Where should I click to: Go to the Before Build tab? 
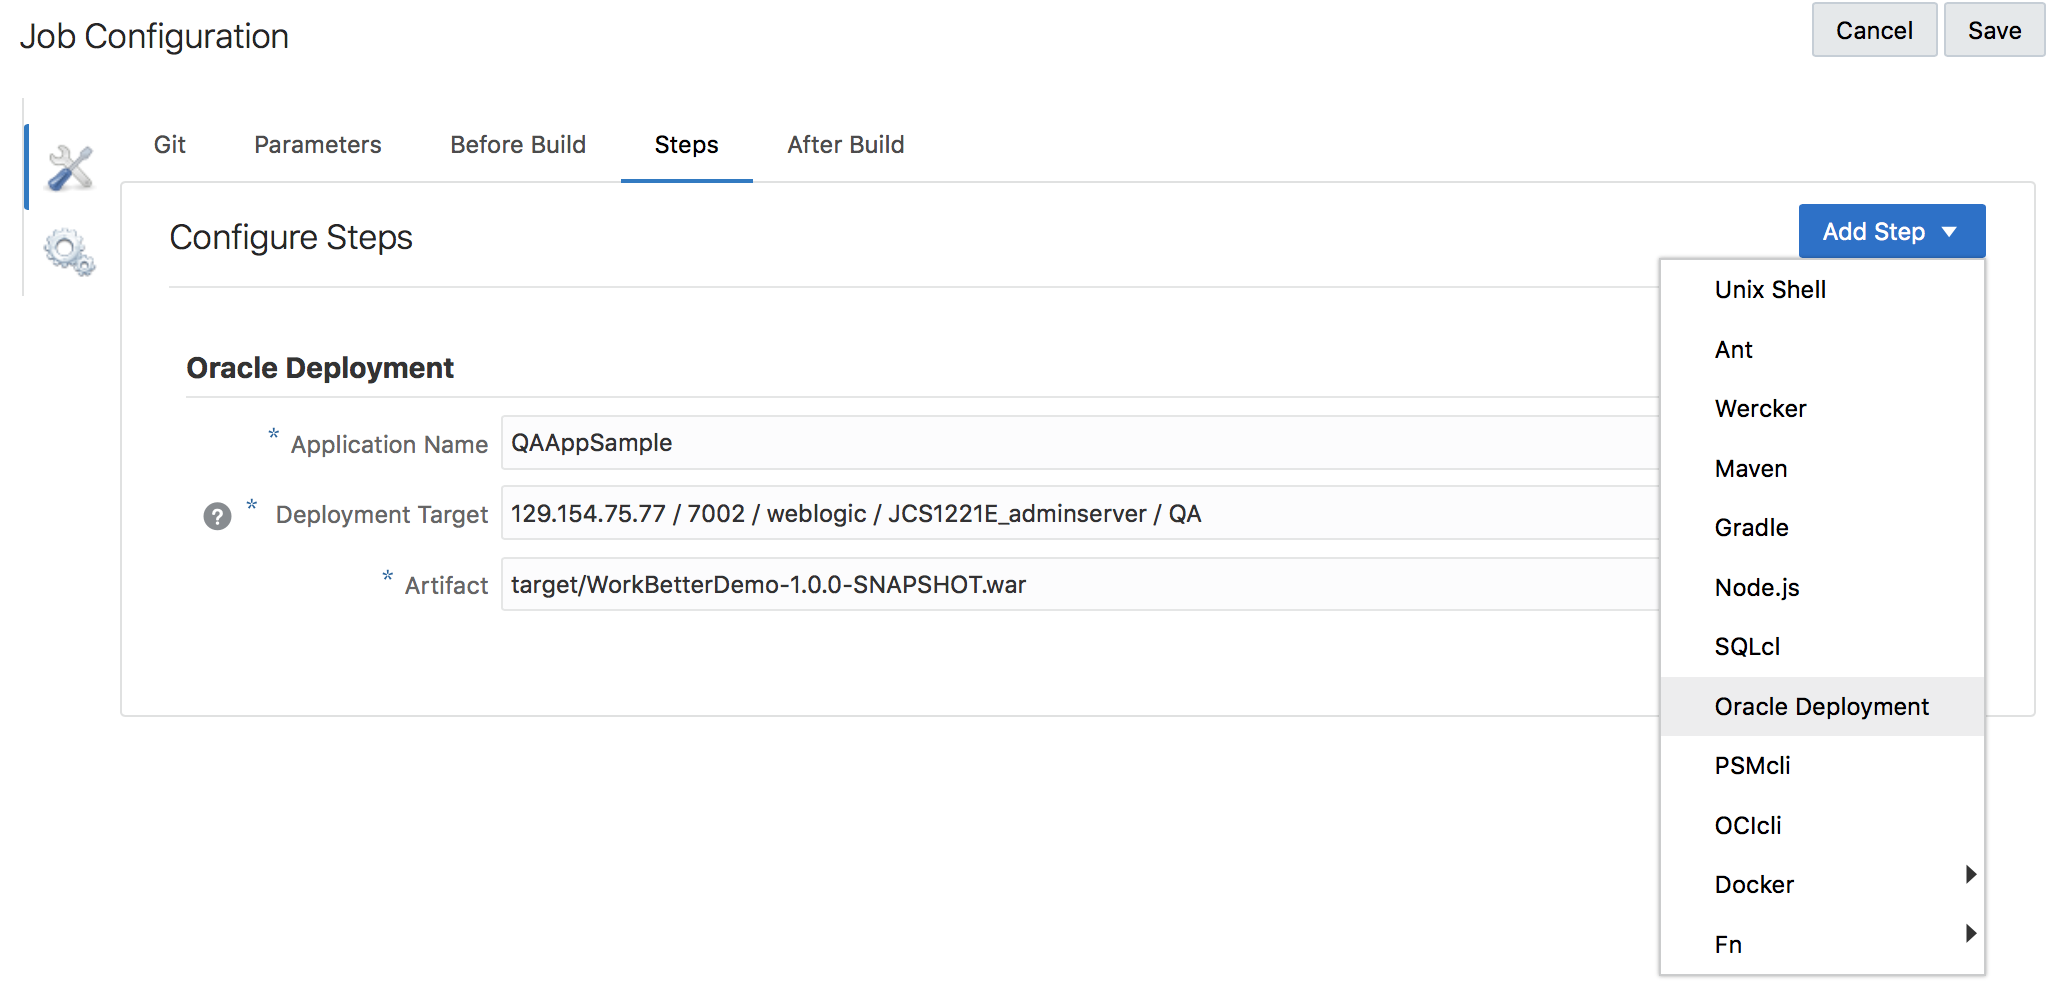(x=518, y=145)
